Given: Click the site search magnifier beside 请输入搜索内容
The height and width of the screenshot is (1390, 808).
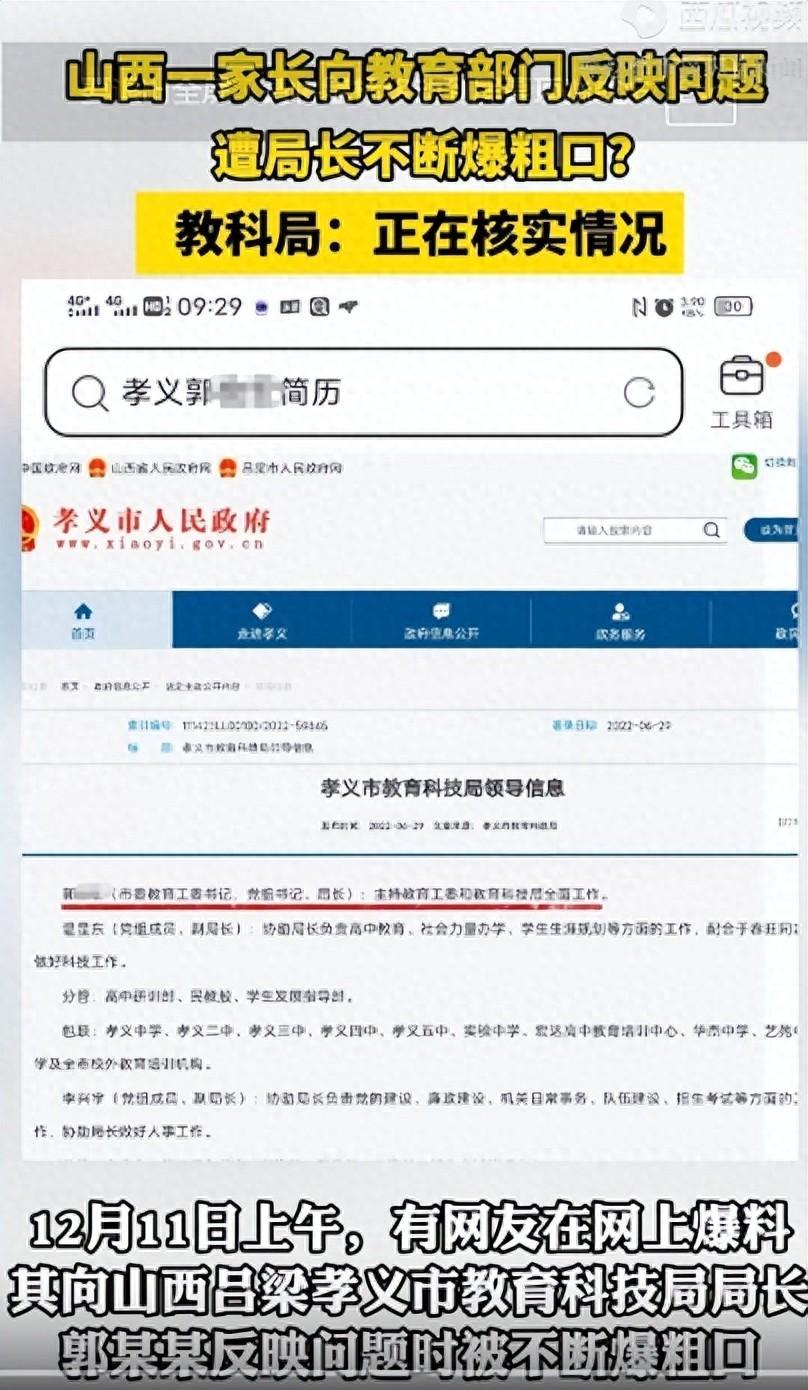Looking at the screenshot, I should pyautogui.click(x=711, y=530).
